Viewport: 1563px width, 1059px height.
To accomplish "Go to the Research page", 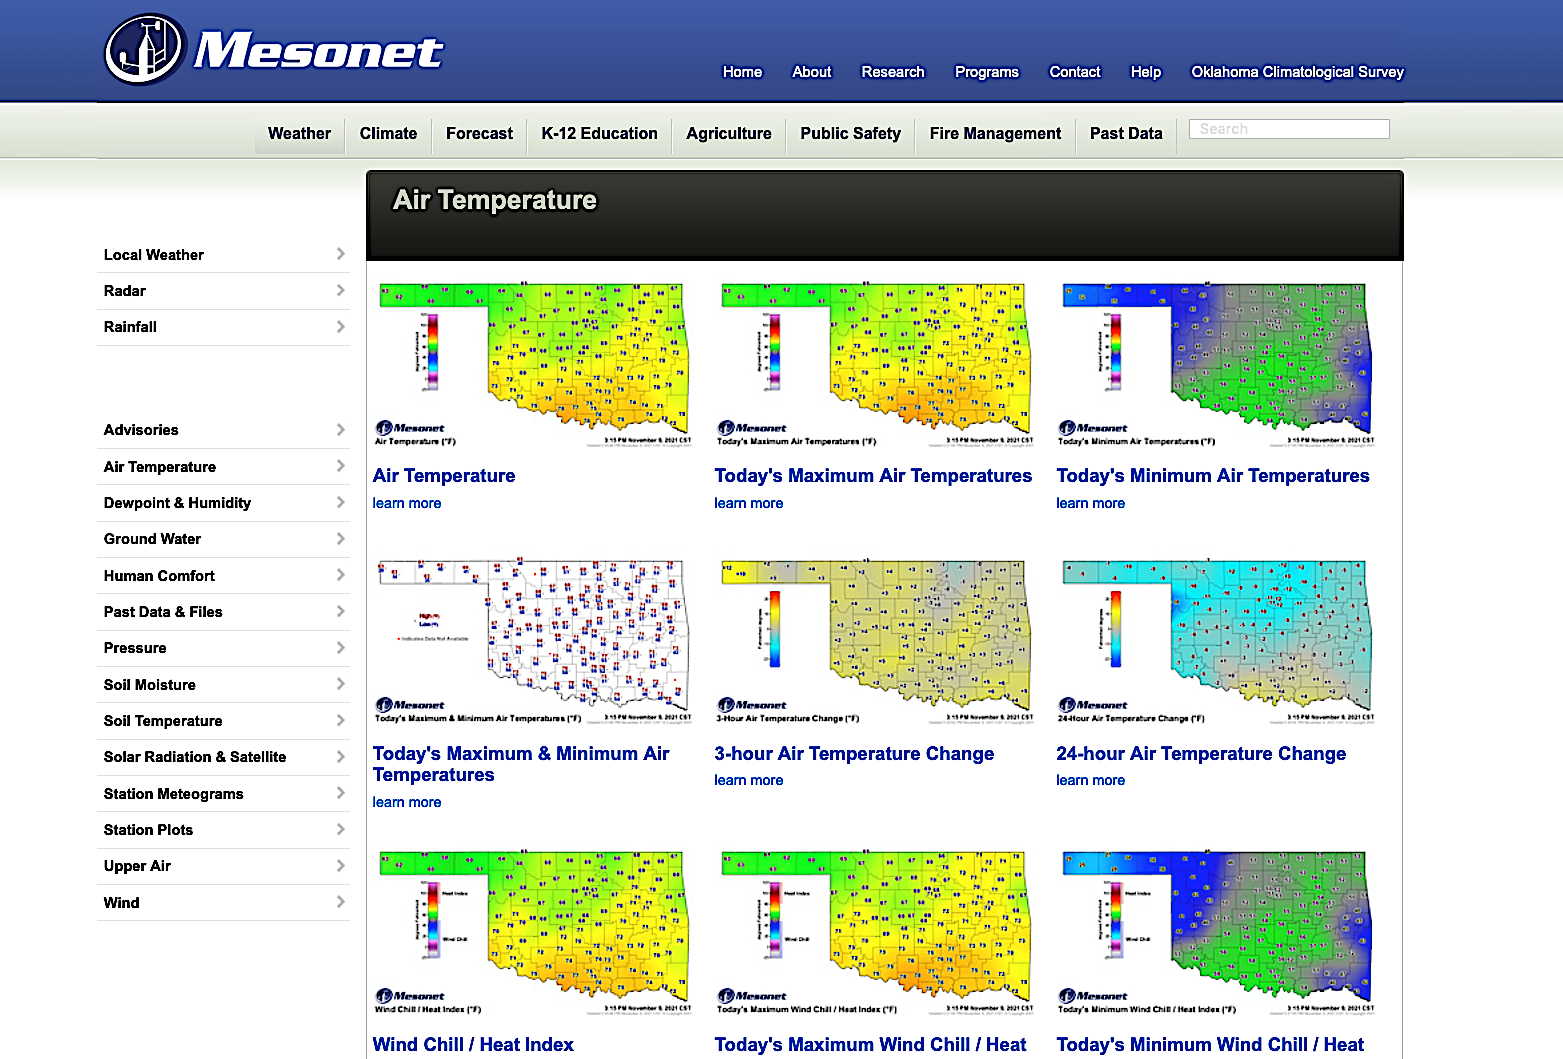I will pos(893,72).
